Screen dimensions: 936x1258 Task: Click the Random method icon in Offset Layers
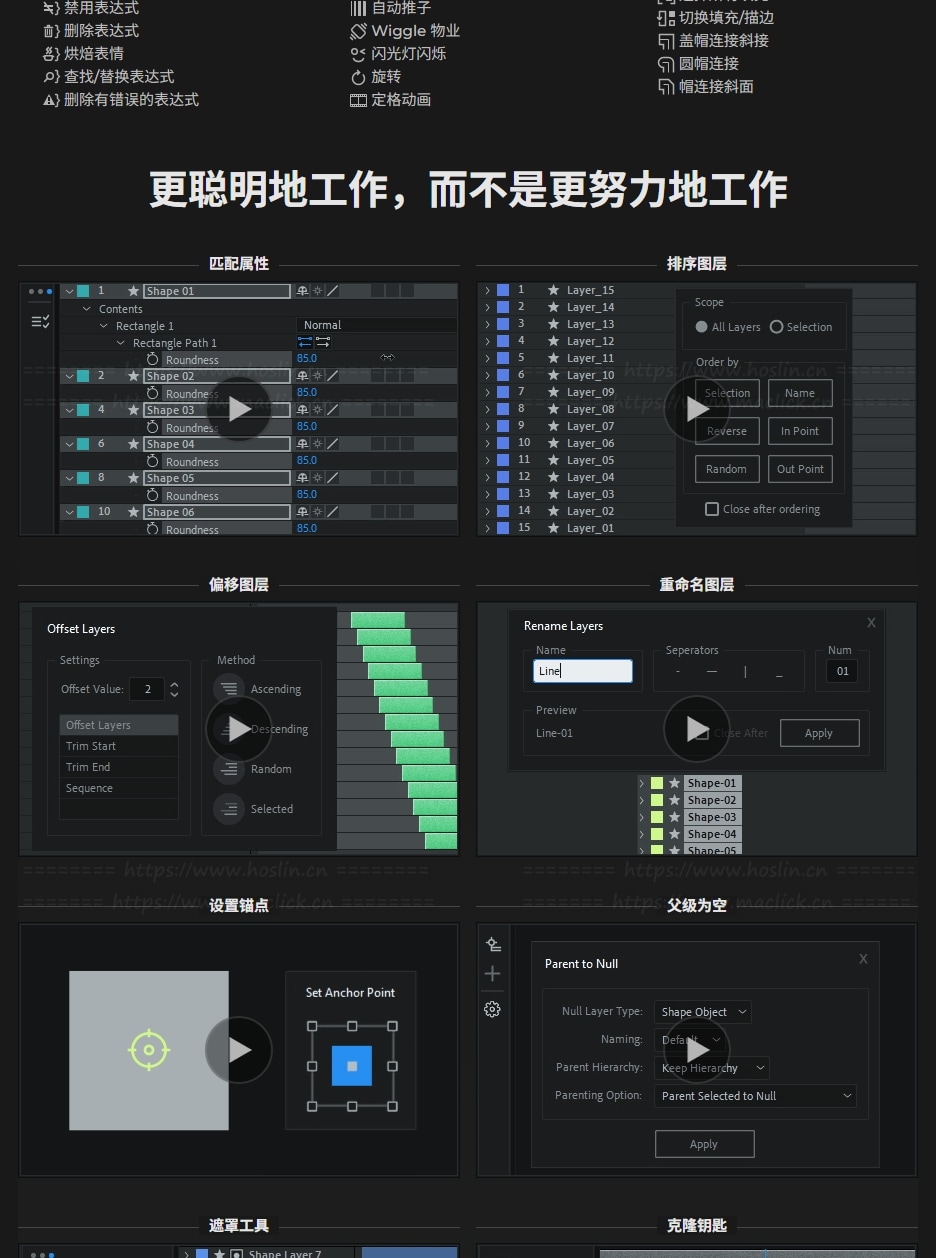(229, 769)
